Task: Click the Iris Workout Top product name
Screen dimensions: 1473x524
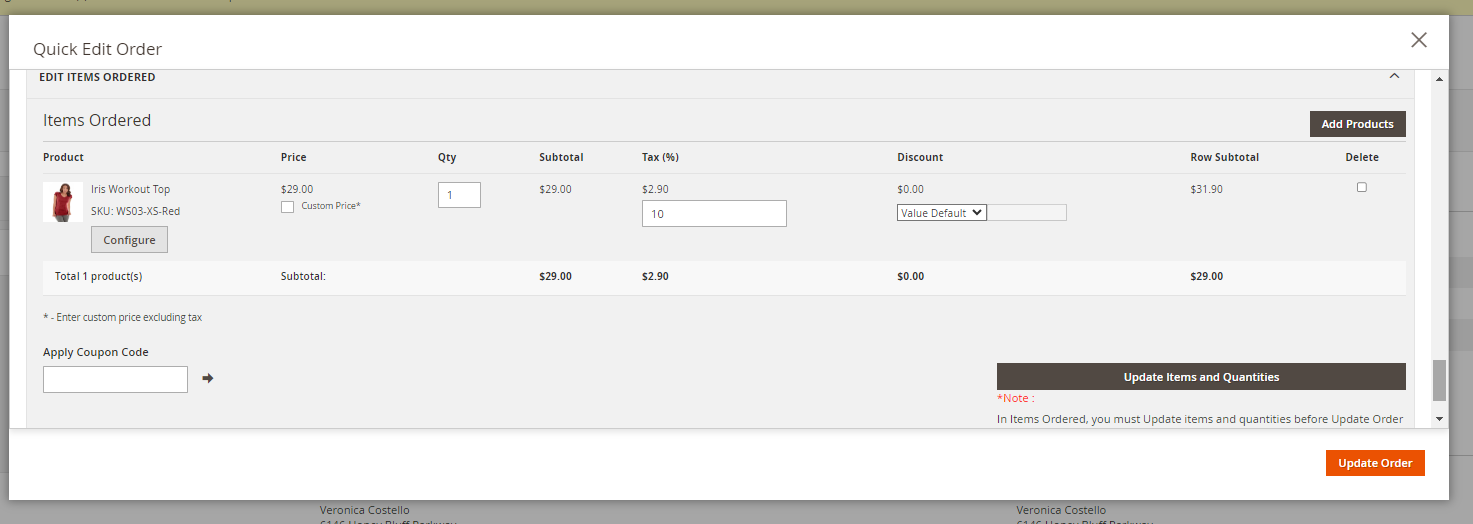Action: (130, 189)
